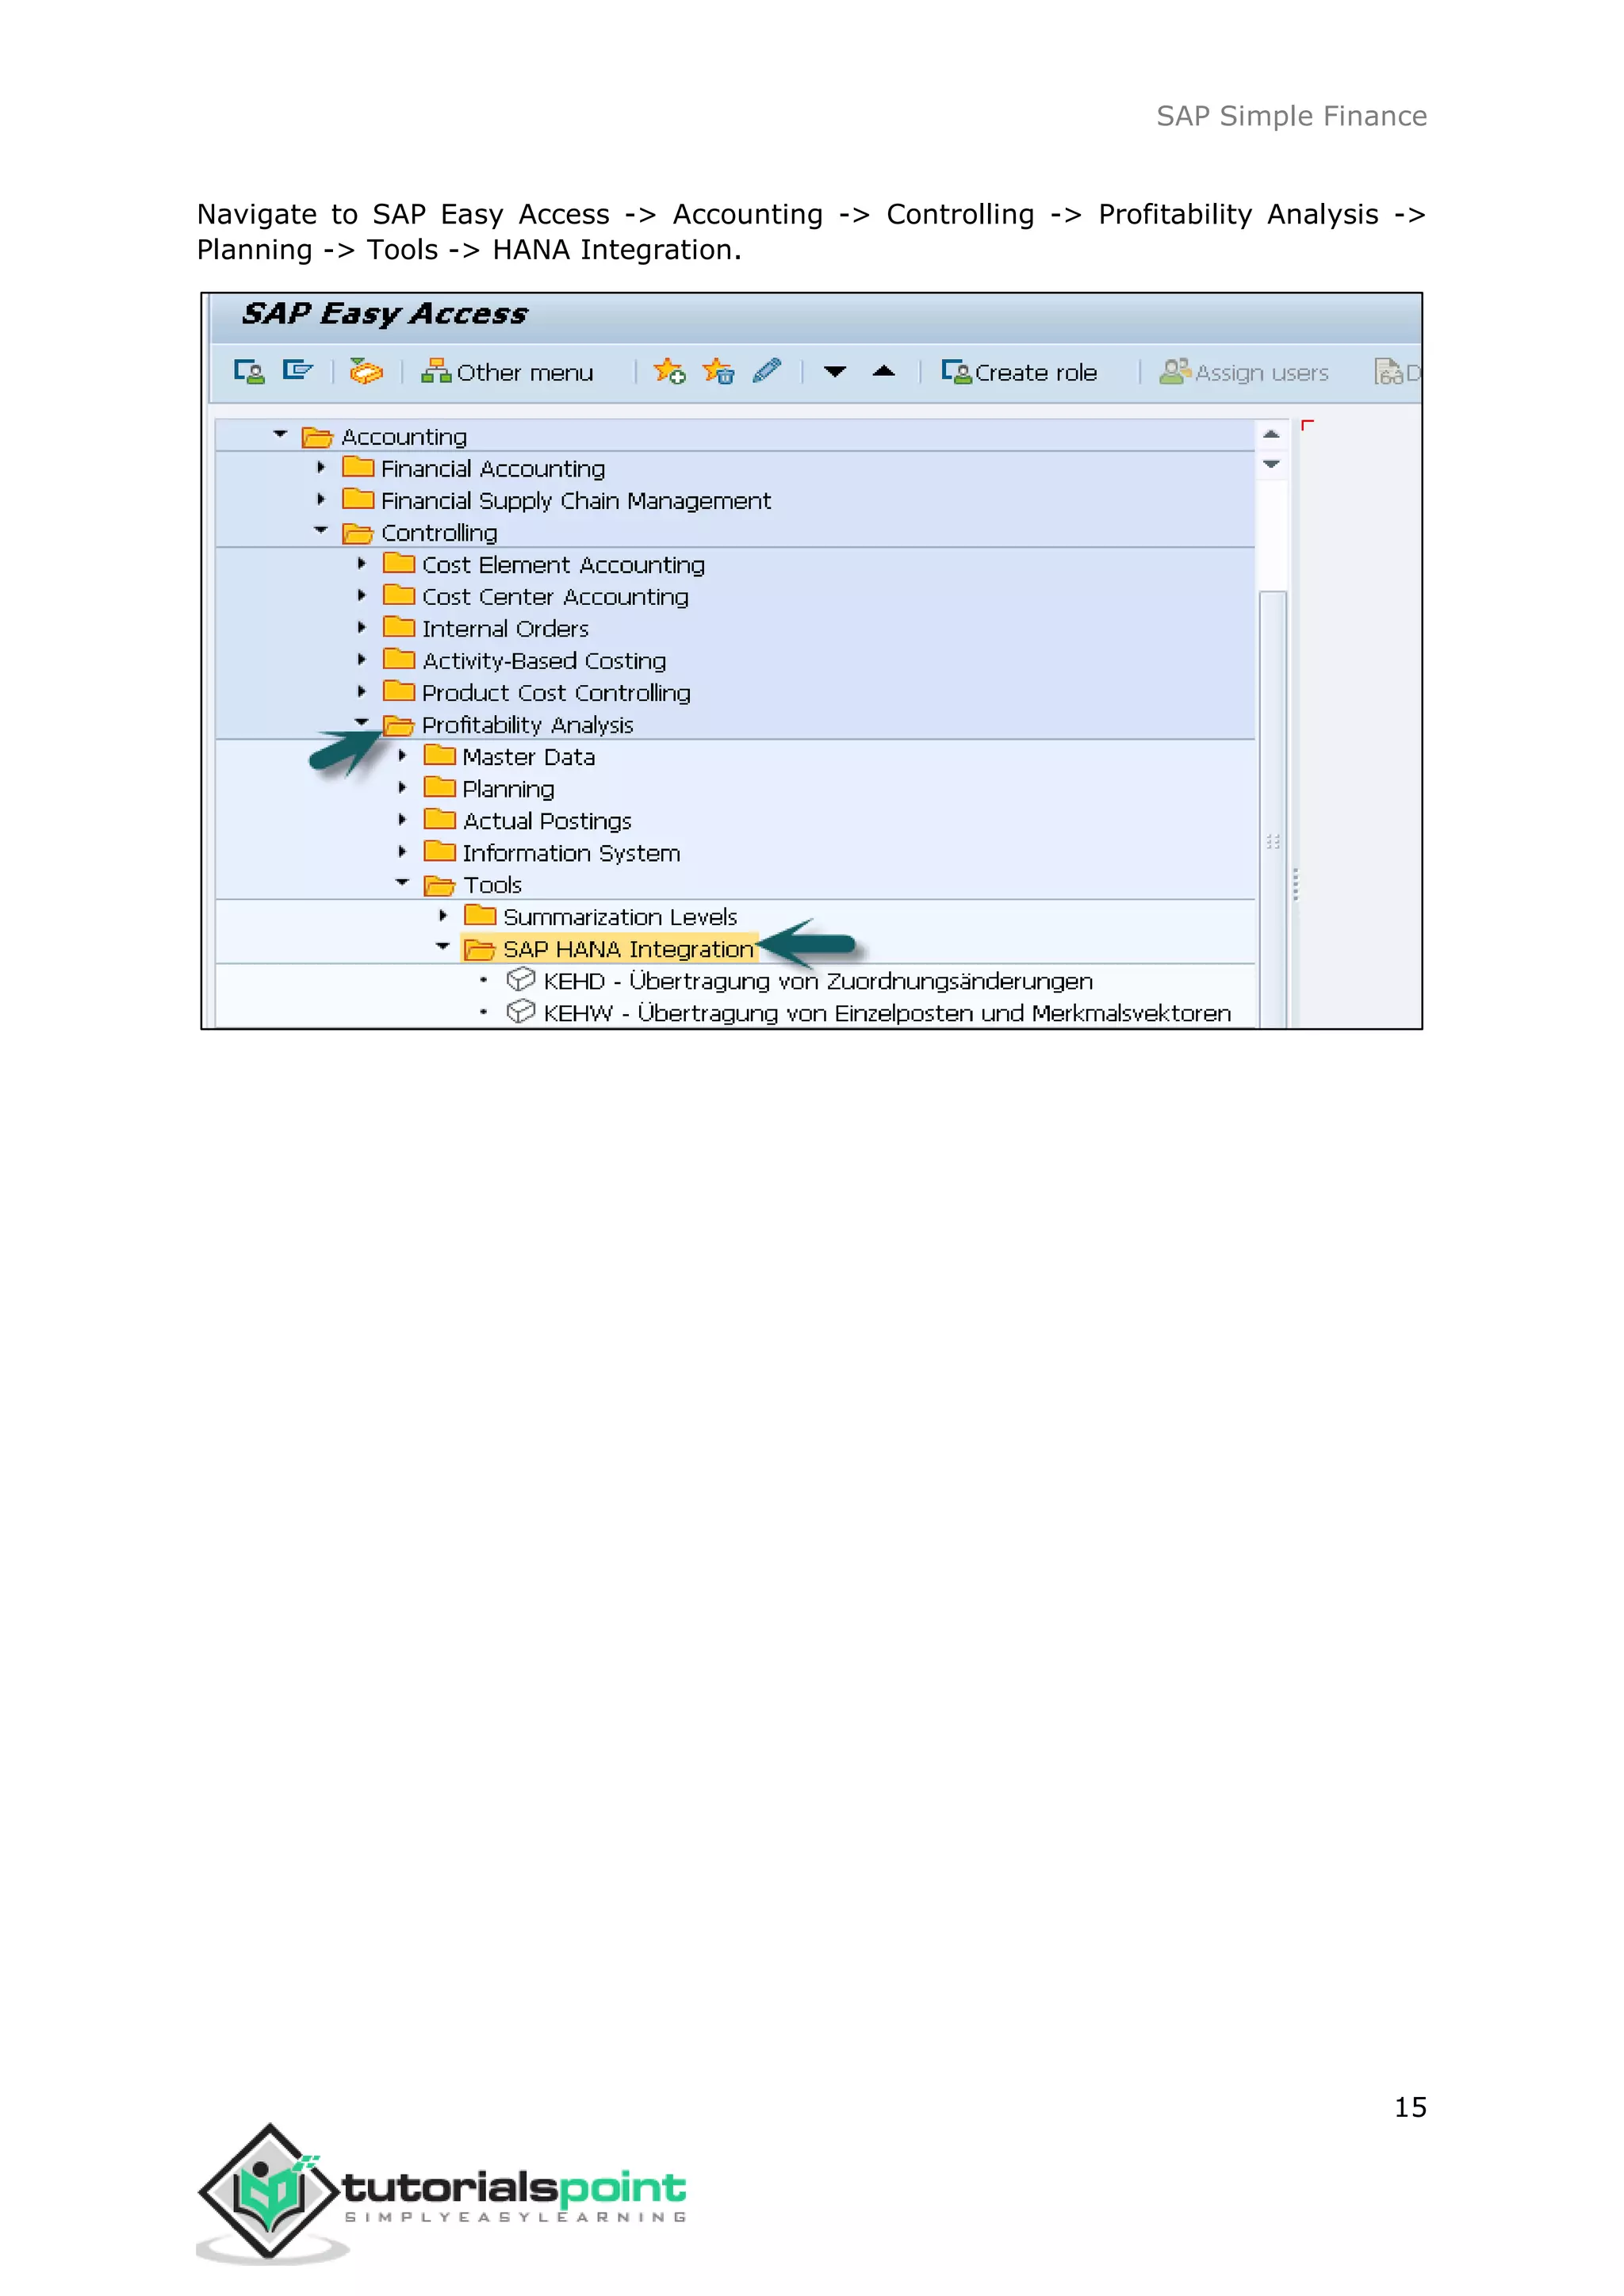Collapse the Controlling tree node
This screenshot has height=2296, width=1624.
point(321,531)
